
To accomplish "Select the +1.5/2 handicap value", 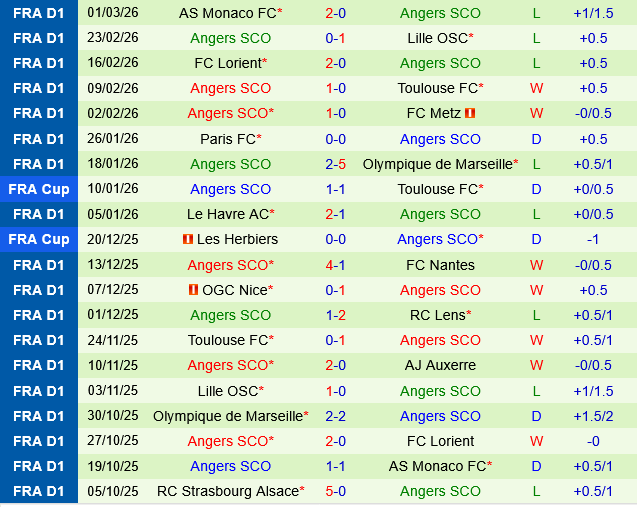I will click(593, 416).
